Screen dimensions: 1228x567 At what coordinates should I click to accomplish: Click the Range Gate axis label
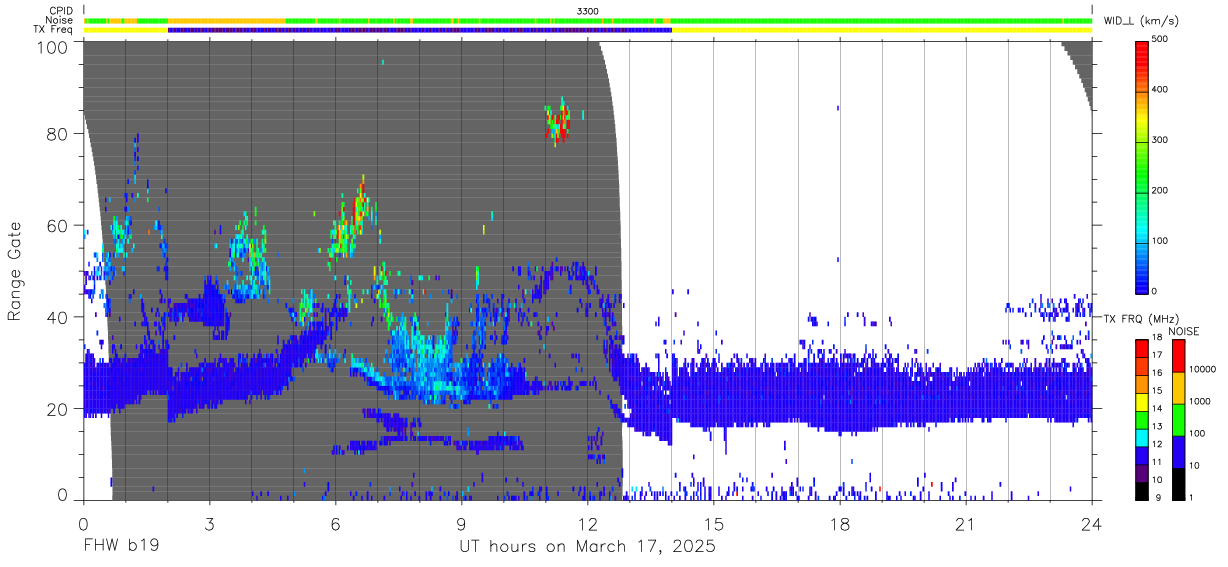coord(15,272)
